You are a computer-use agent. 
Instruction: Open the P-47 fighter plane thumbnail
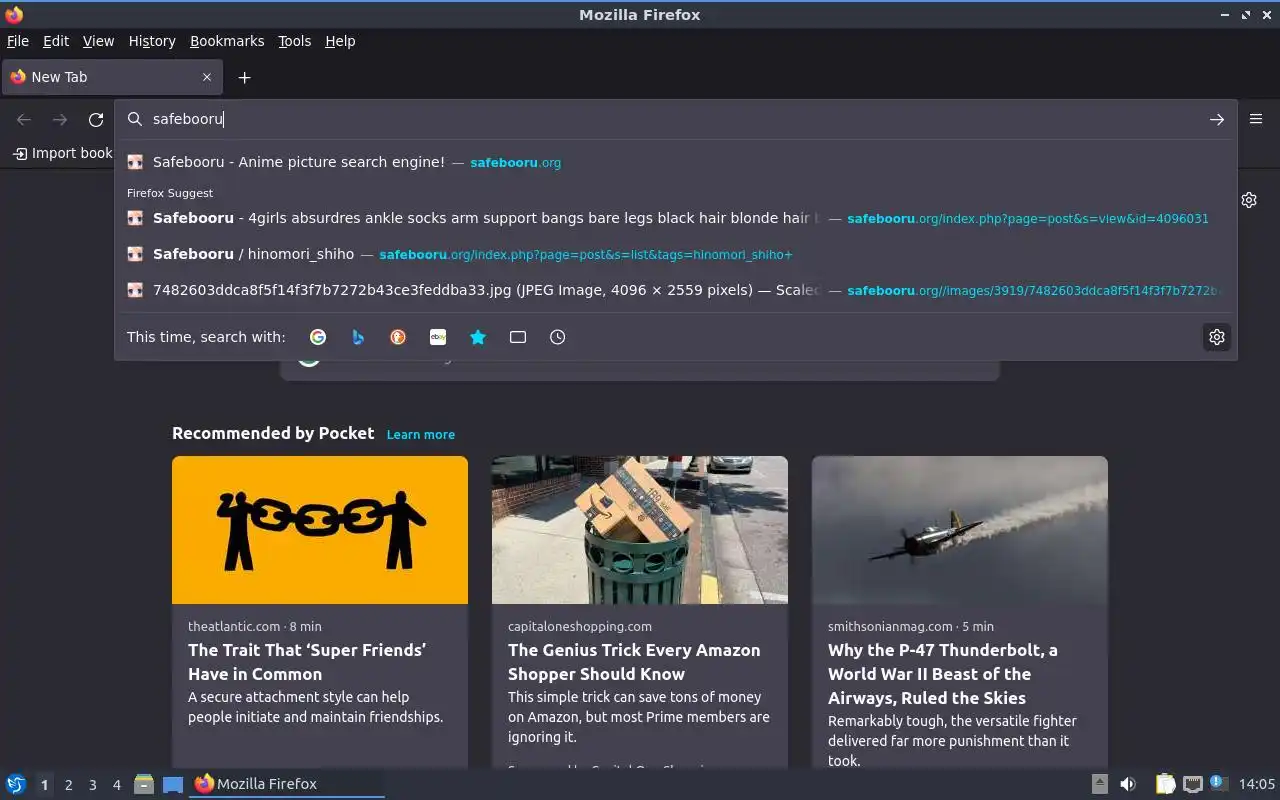coord(960,530)
